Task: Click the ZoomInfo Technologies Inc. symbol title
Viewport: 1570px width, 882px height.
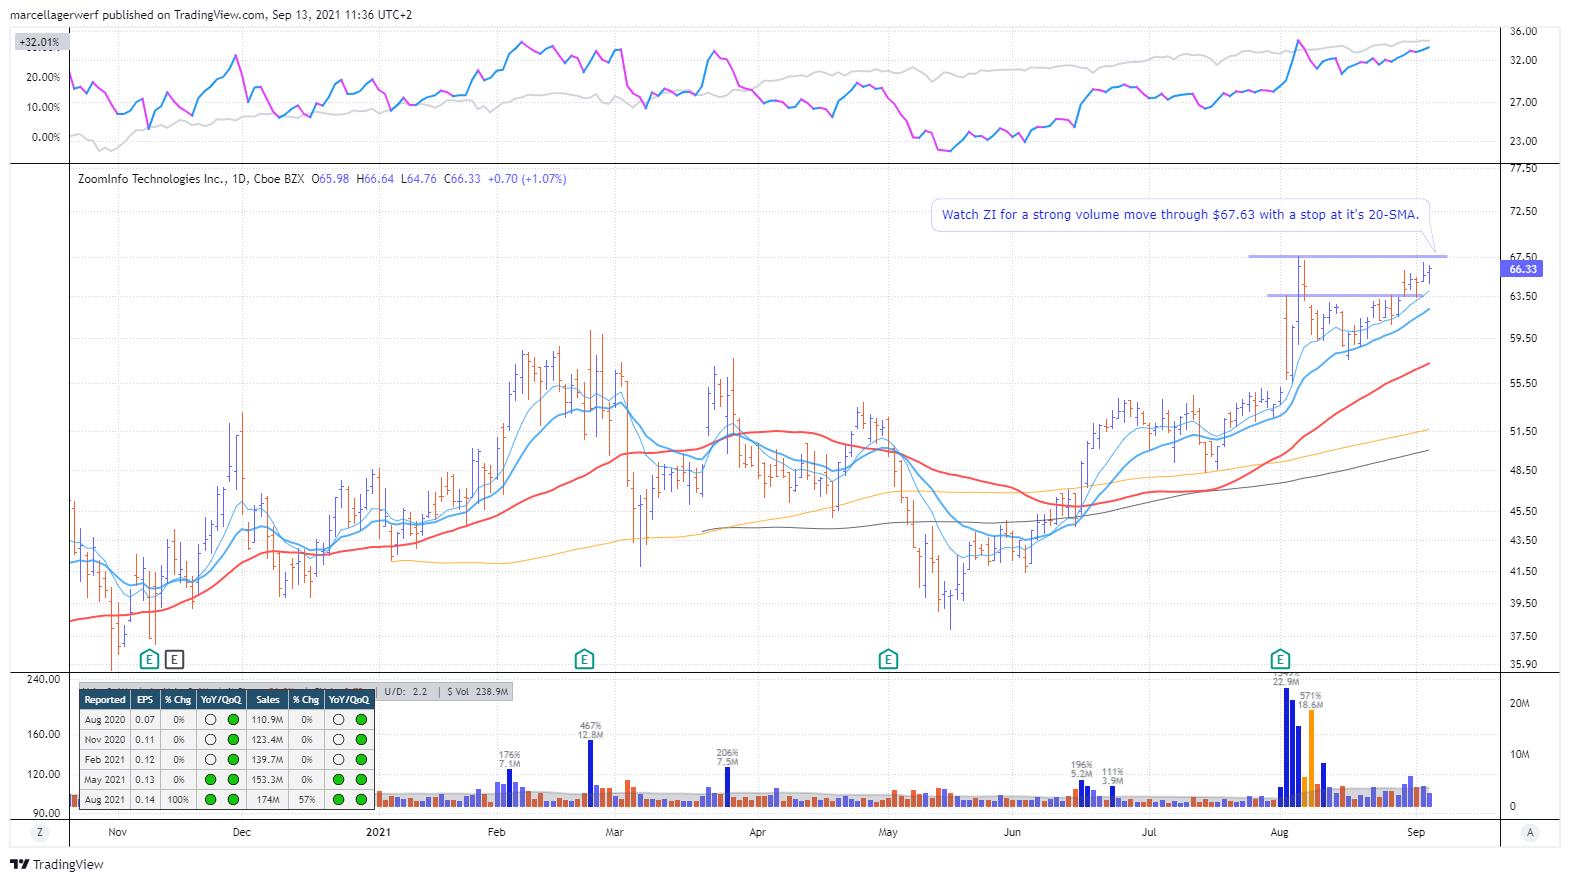Action: coord(152,179)
